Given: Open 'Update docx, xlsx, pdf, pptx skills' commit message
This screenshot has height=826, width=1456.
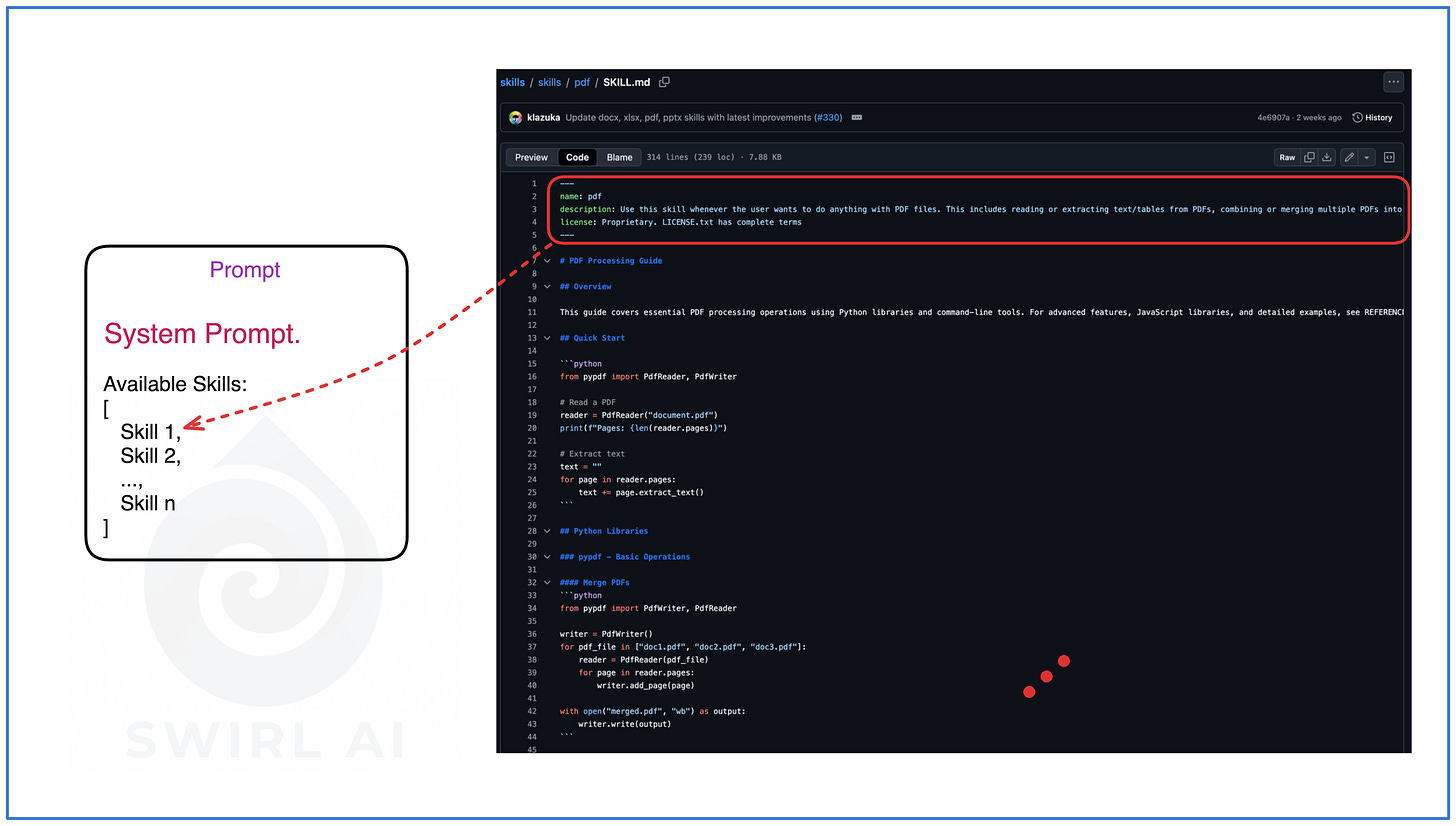Looking at the screenshot, I should [x=688, y=117].
